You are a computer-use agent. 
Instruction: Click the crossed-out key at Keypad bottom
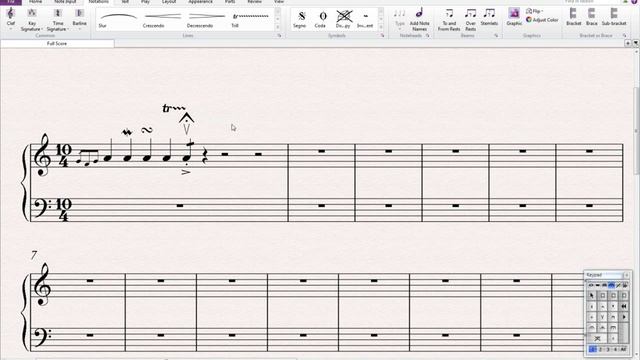click(x=597, y=338)
